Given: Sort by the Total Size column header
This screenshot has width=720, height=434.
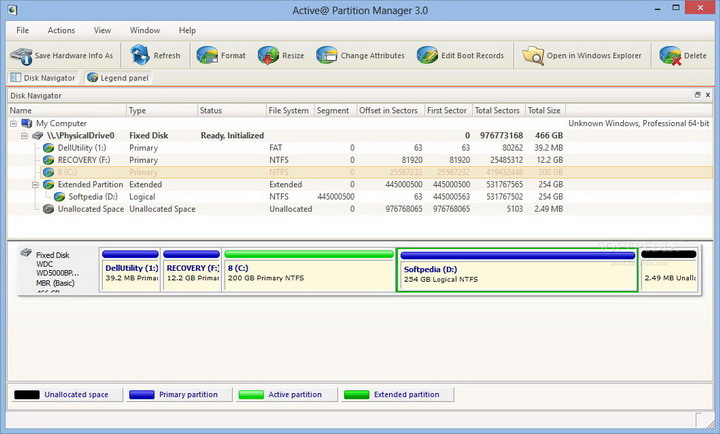Looking at the screenshot, I should (546, 110).
